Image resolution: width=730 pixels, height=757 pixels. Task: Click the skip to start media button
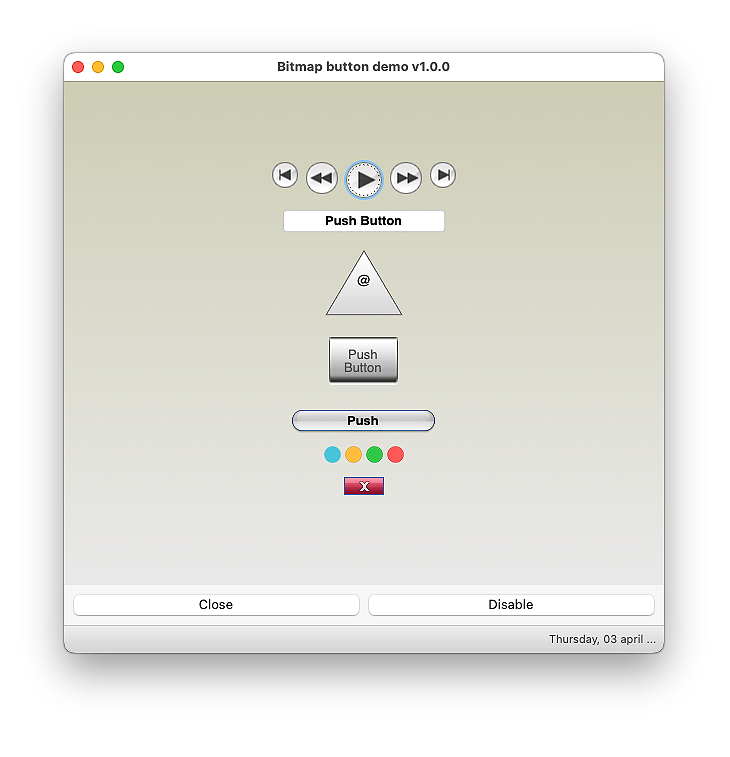point(285,175)
